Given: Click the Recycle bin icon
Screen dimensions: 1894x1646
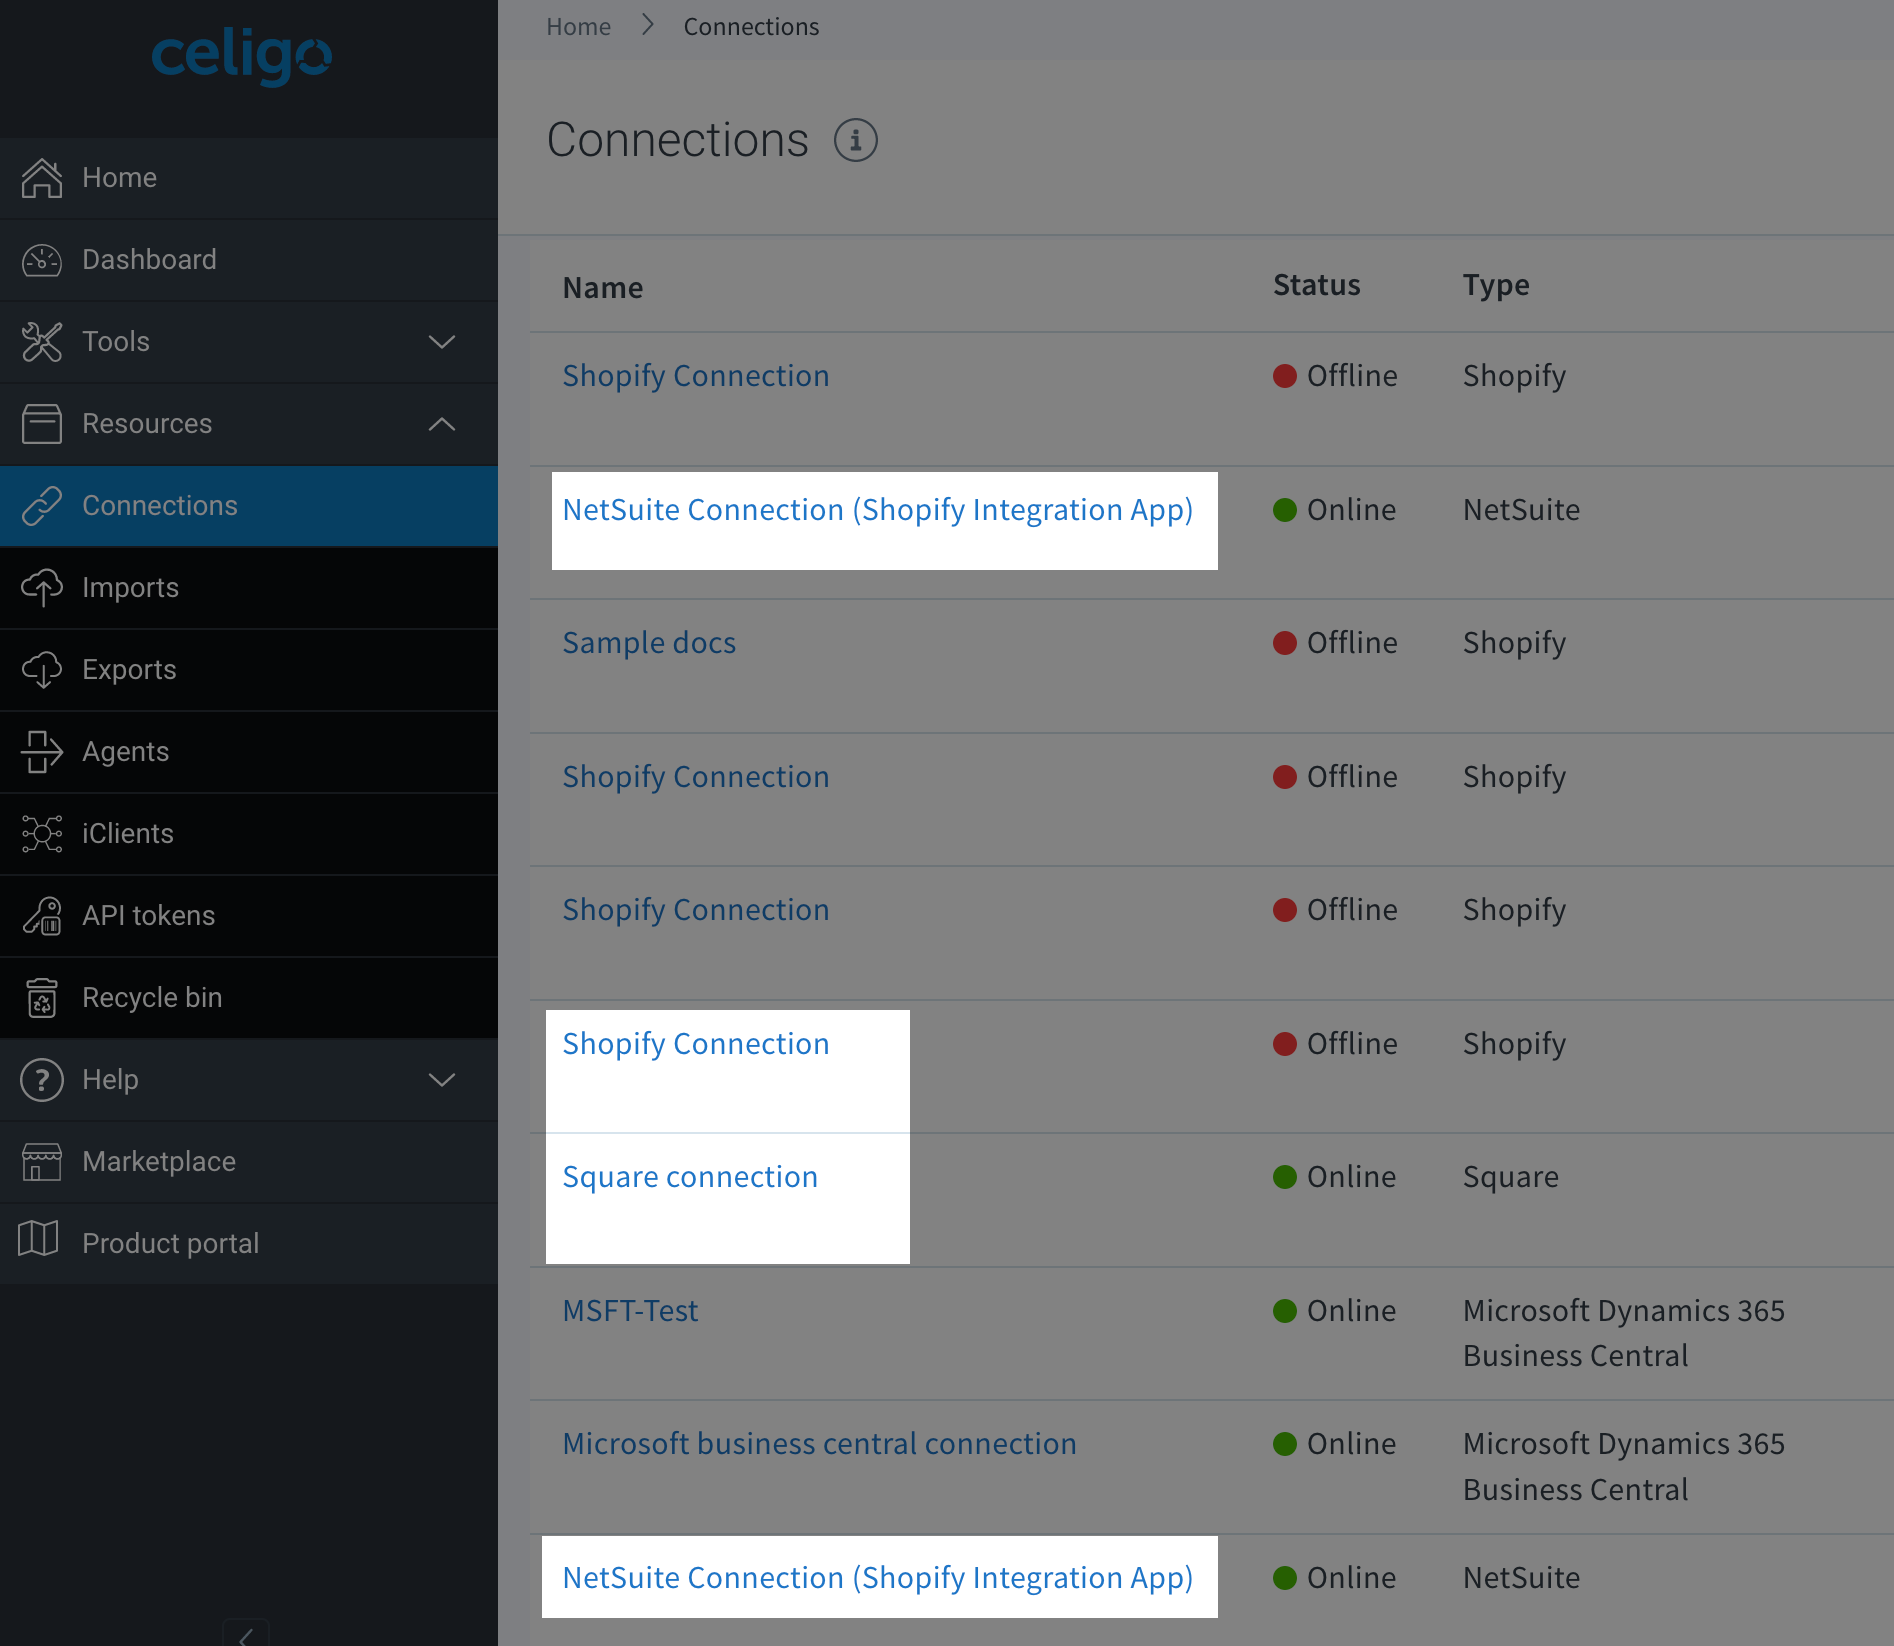Looking at the screenshot, I should 42,998.
